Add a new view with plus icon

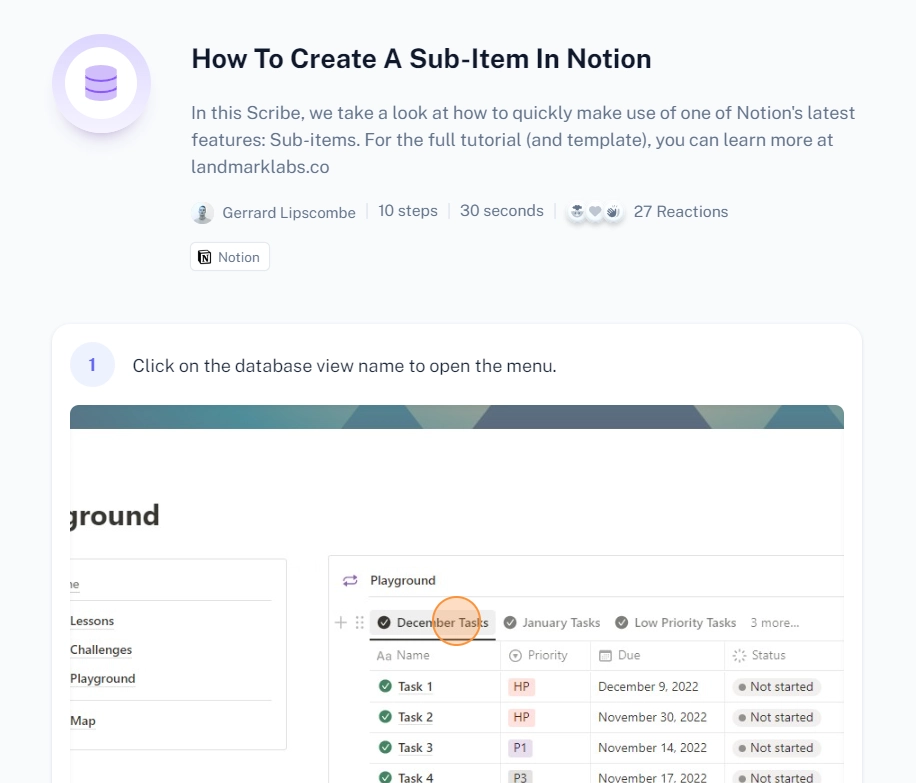click(341, 622)
